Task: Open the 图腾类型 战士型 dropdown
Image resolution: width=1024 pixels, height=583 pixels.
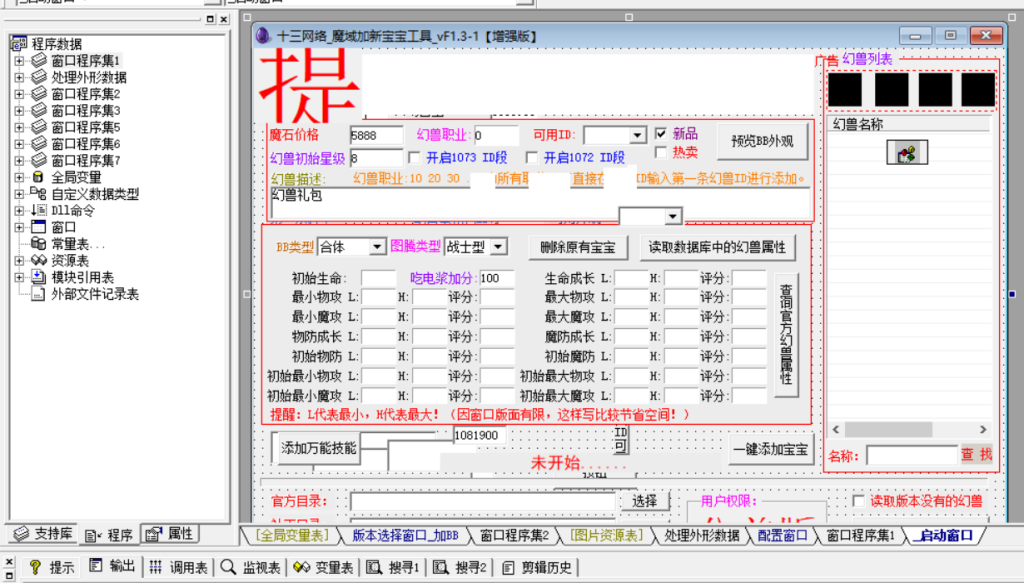Action: (498, 247)
